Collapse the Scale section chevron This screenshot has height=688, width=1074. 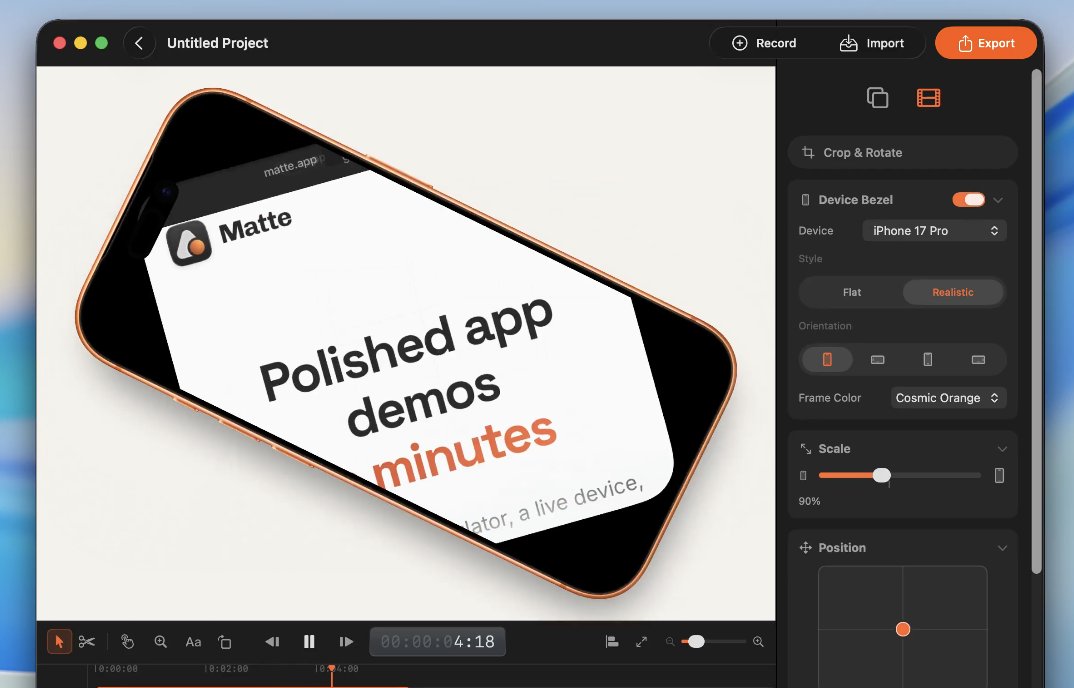coord(1002,449)
